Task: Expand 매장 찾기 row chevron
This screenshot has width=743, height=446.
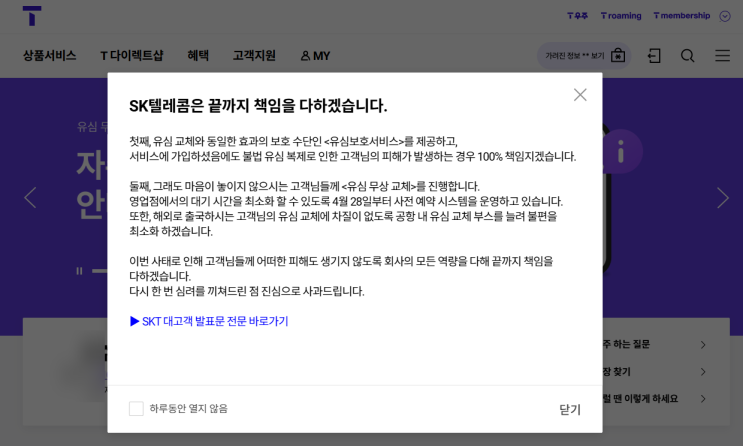Action: click(x=703, y=372)
